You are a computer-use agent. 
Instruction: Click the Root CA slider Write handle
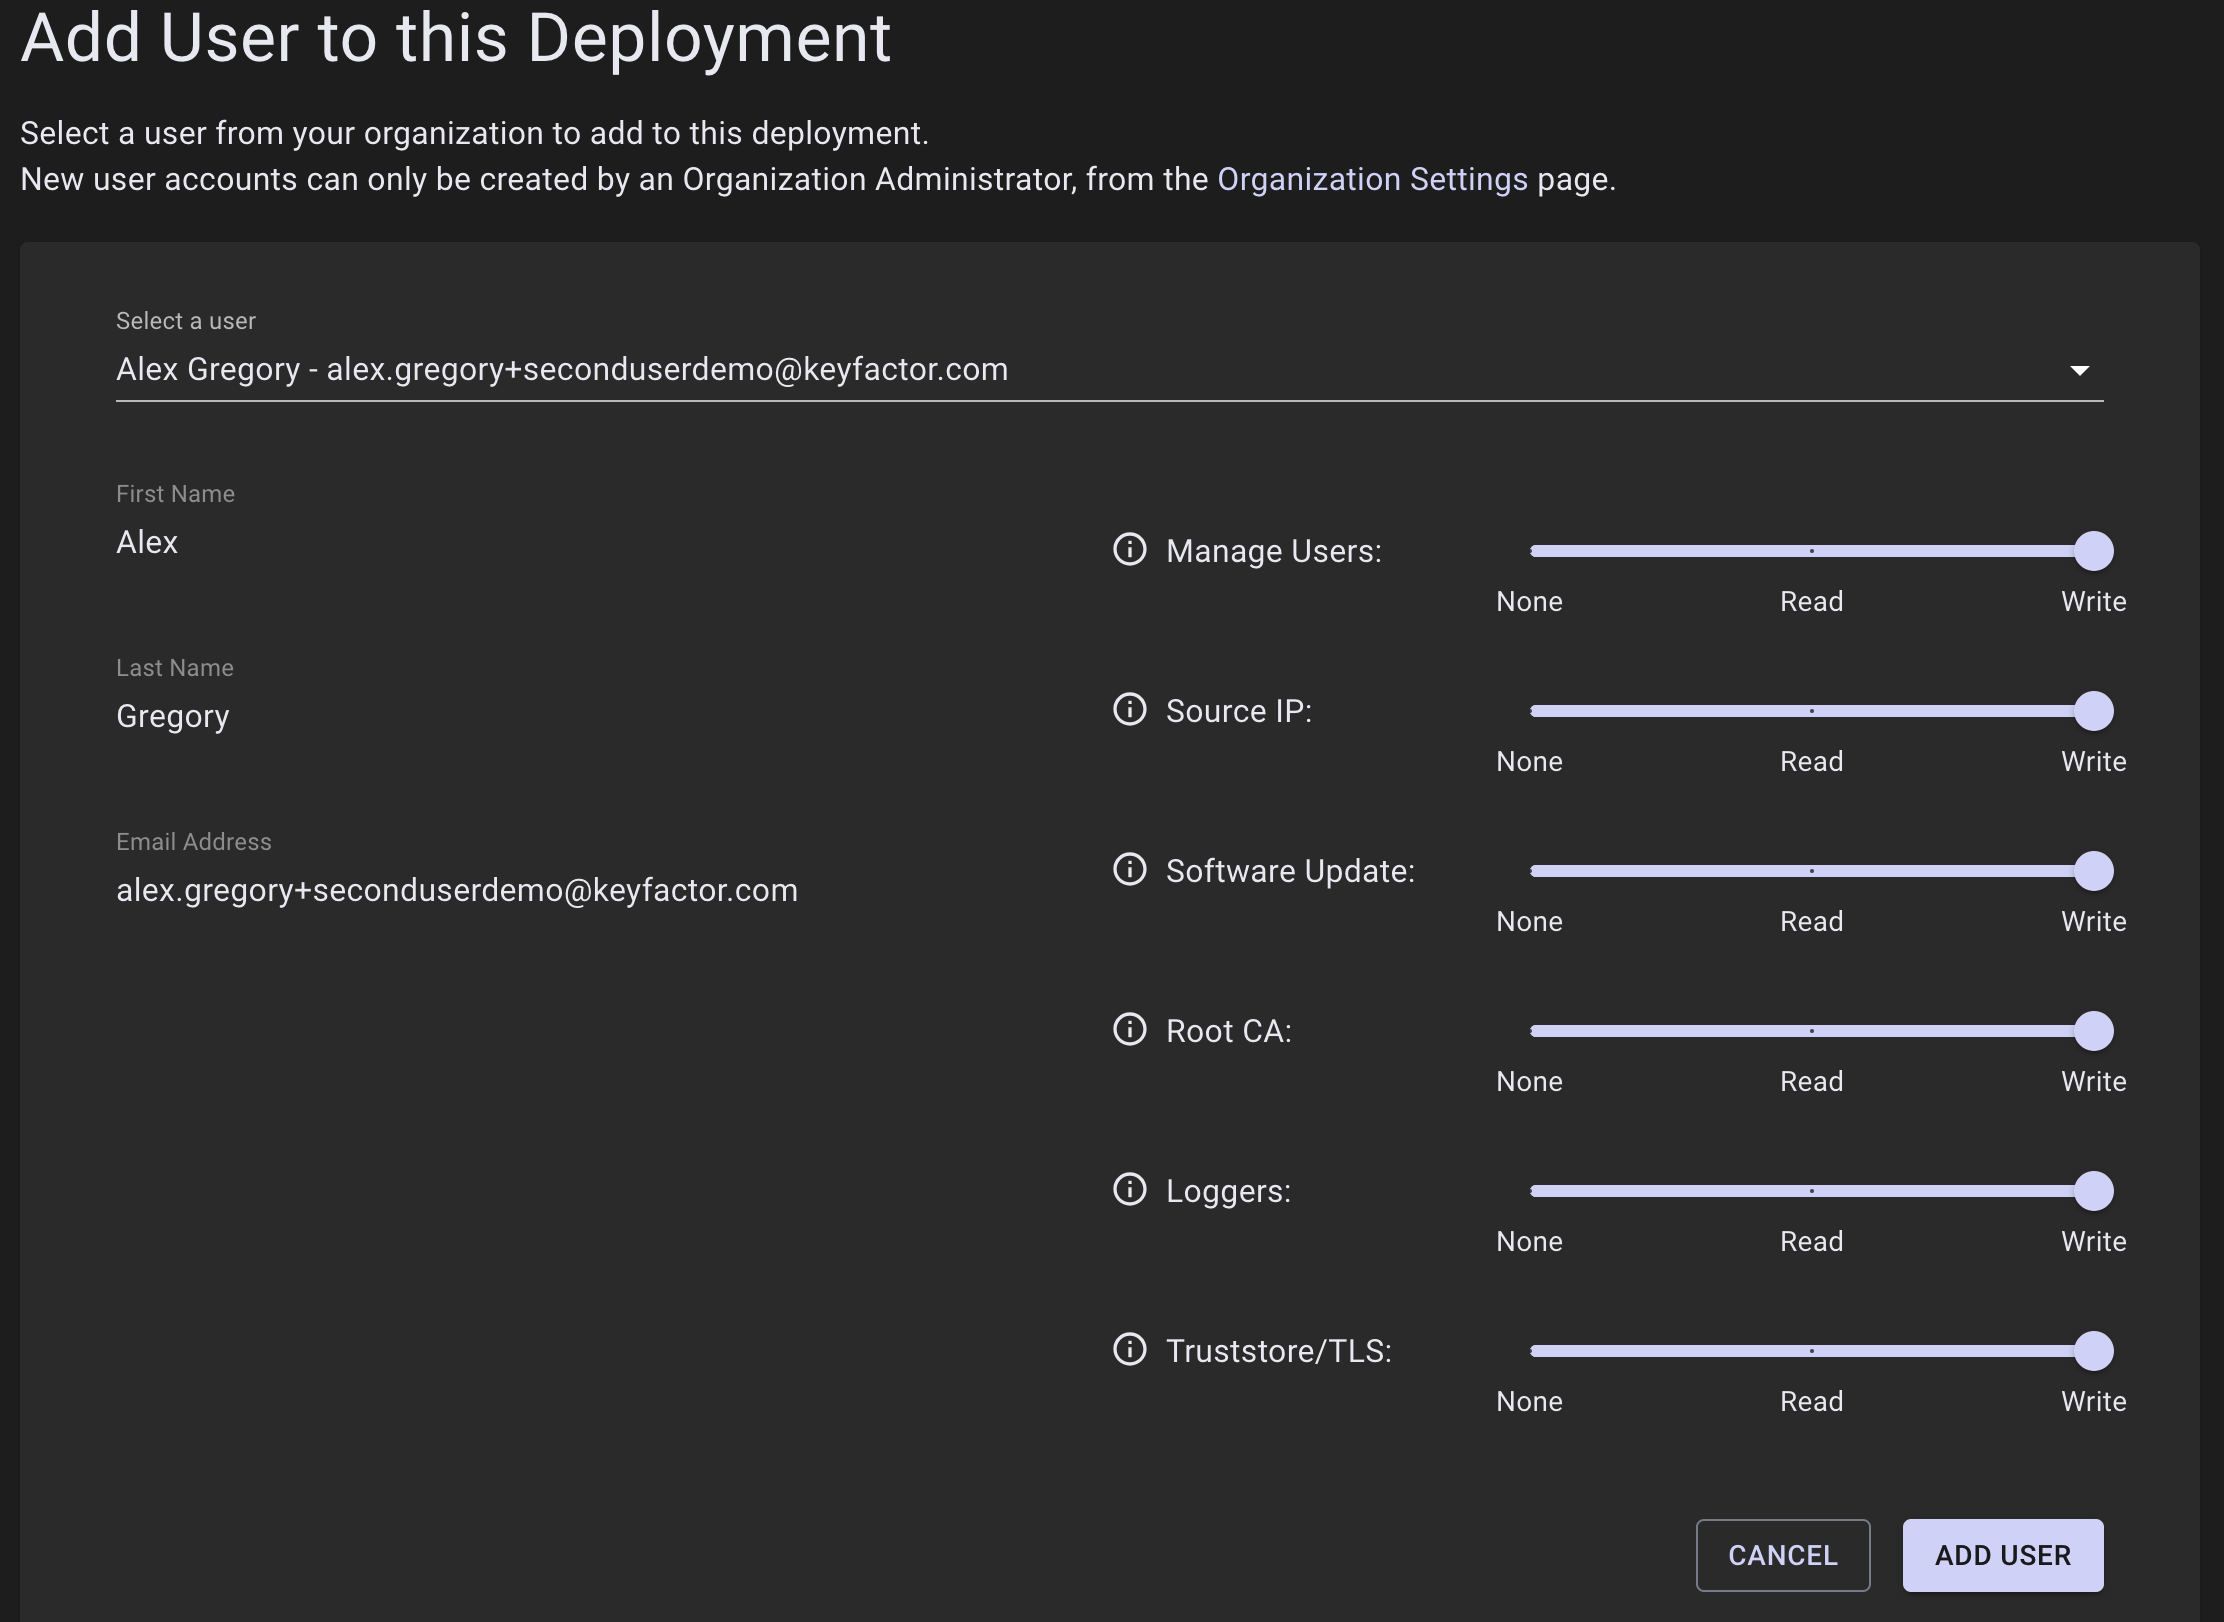2093,1031
